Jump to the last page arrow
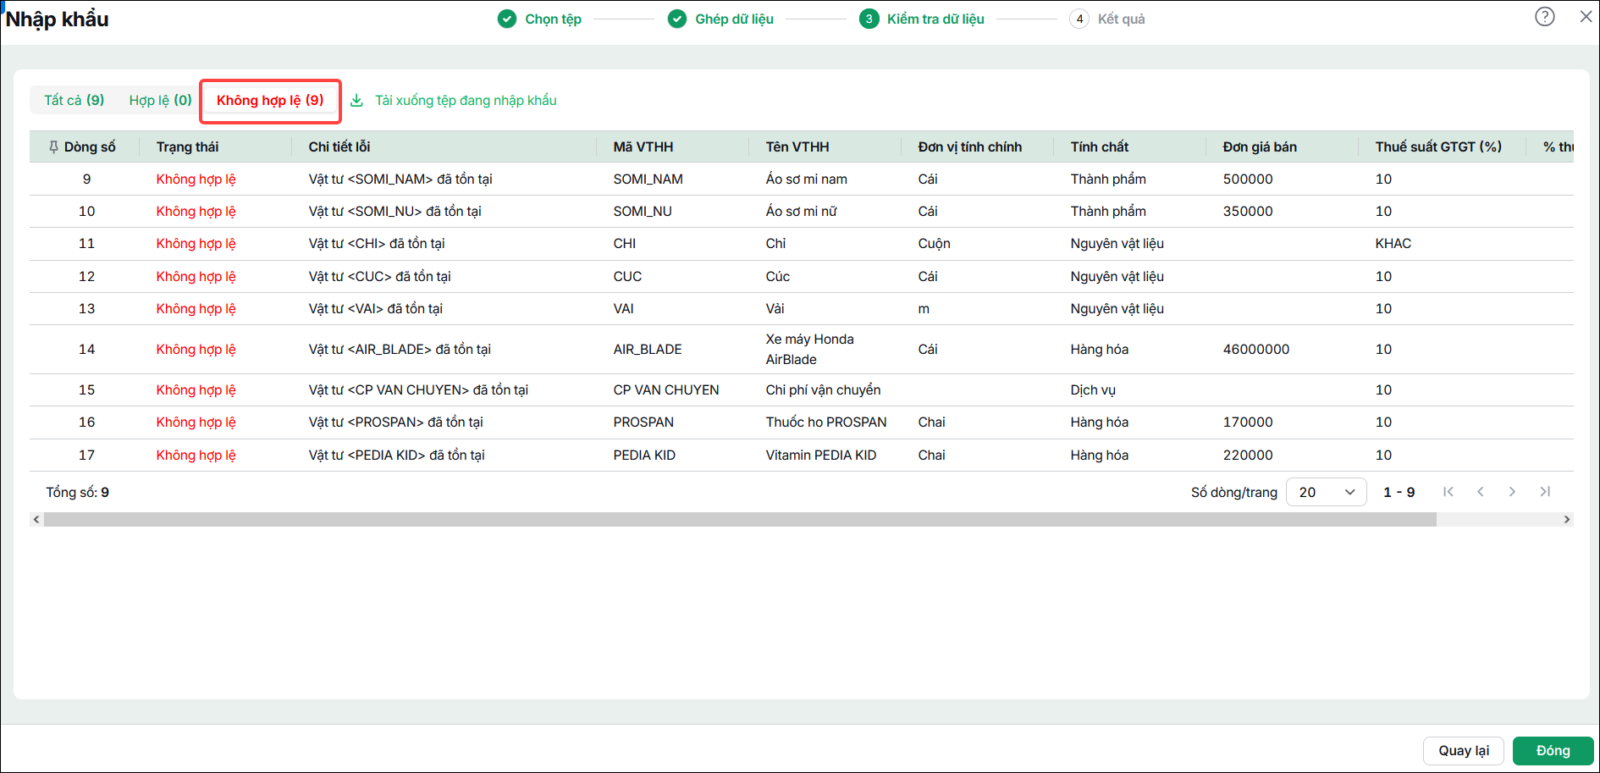Viewport: 1600px width, 773px height. [x=1545, y=492]
